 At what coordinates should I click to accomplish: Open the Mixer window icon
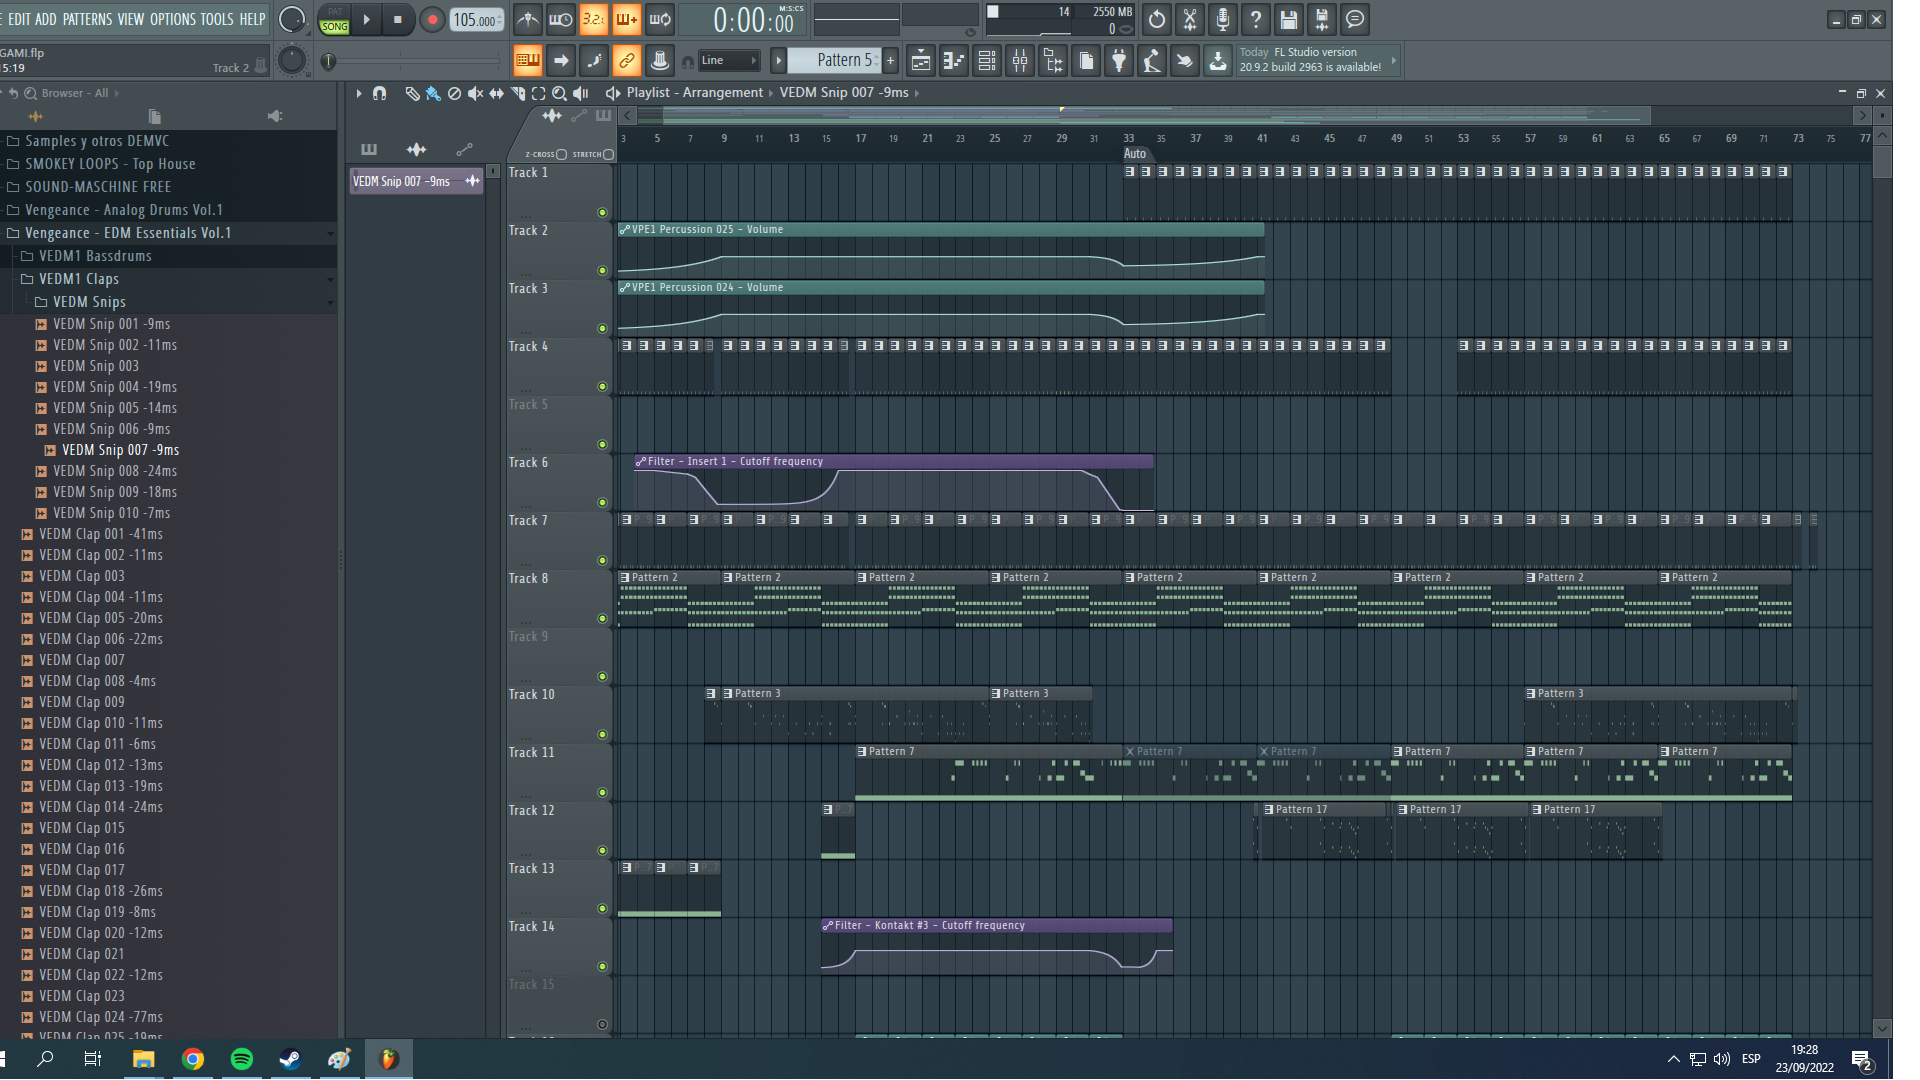point(1020,62)
